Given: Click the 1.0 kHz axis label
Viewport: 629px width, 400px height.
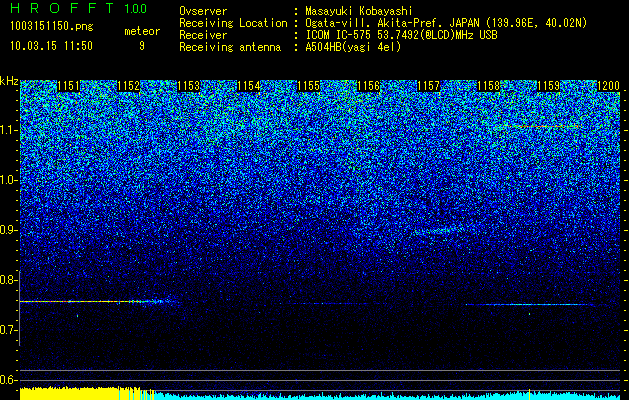Looking at the screenshot, I should (8, 180).
